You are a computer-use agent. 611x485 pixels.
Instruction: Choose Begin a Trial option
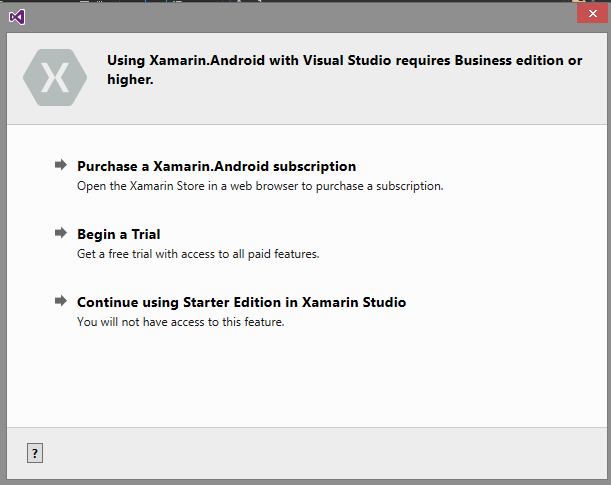pyautogui.click(x=119, y=234)
